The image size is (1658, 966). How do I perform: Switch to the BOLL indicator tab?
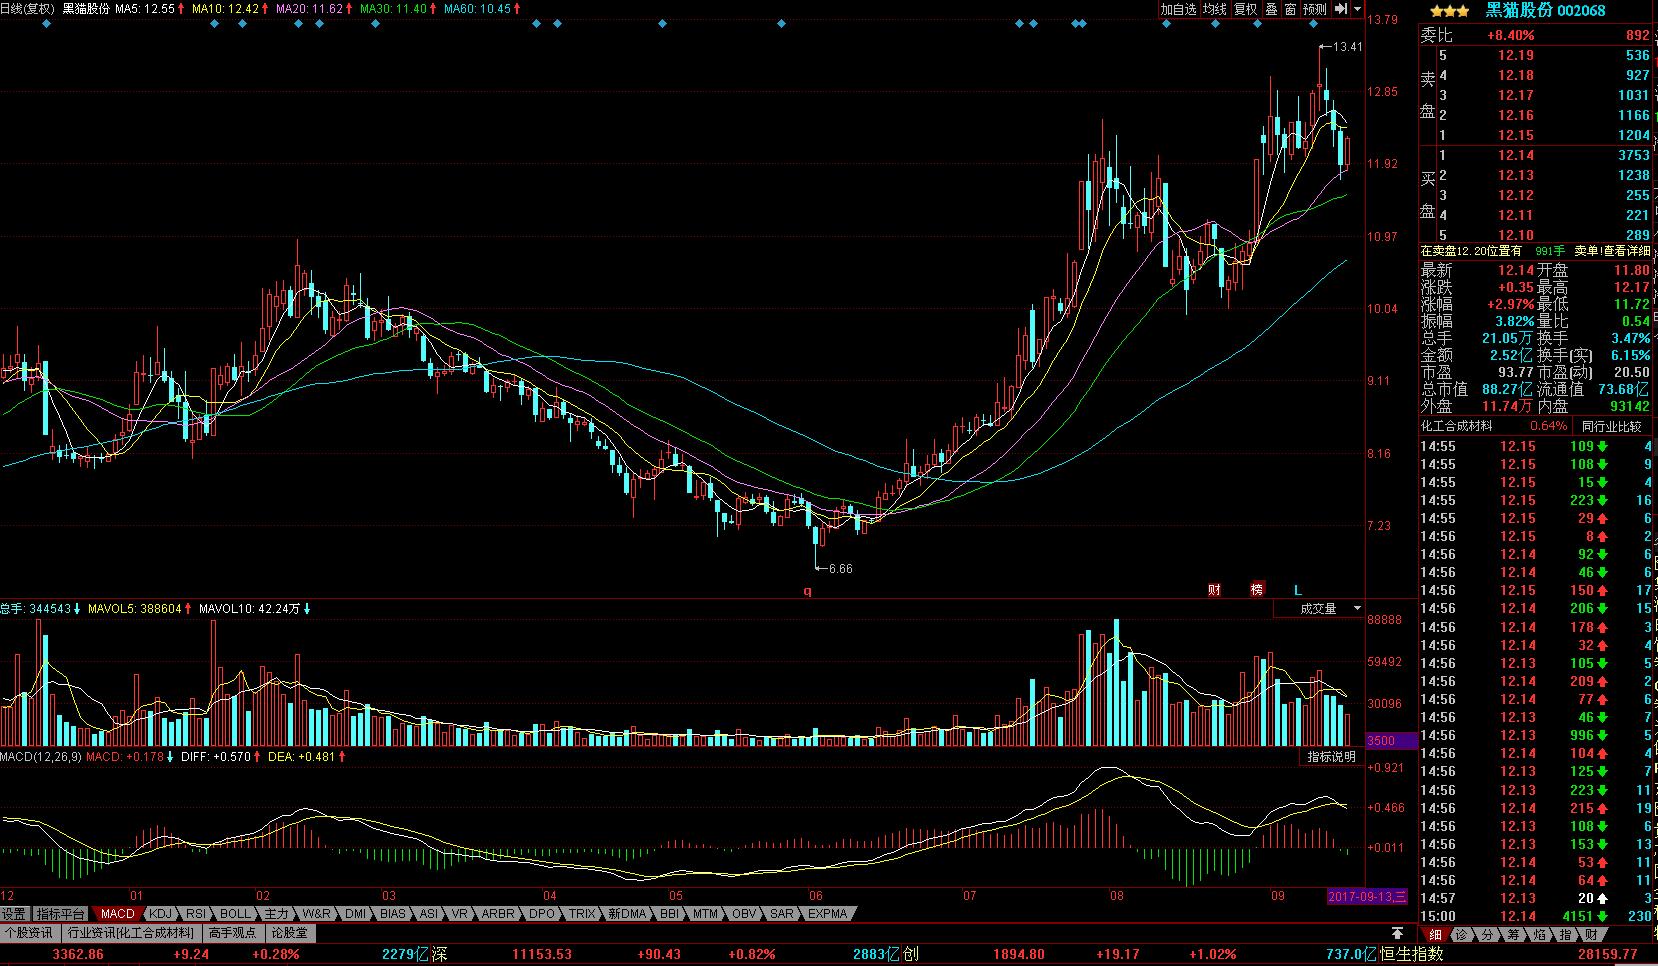(236, 914)
